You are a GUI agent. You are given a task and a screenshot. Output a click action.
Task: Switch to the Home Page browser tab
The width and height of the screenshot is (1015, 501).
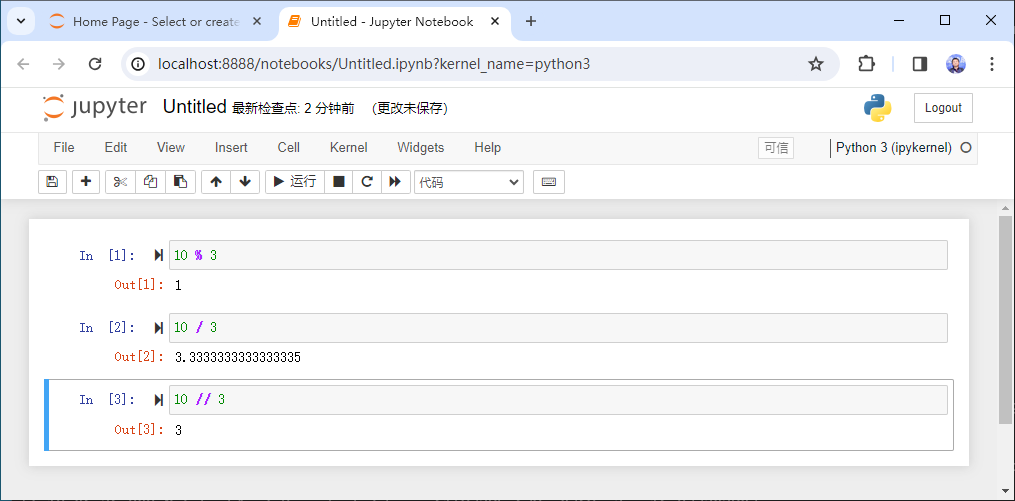(145, 21)
